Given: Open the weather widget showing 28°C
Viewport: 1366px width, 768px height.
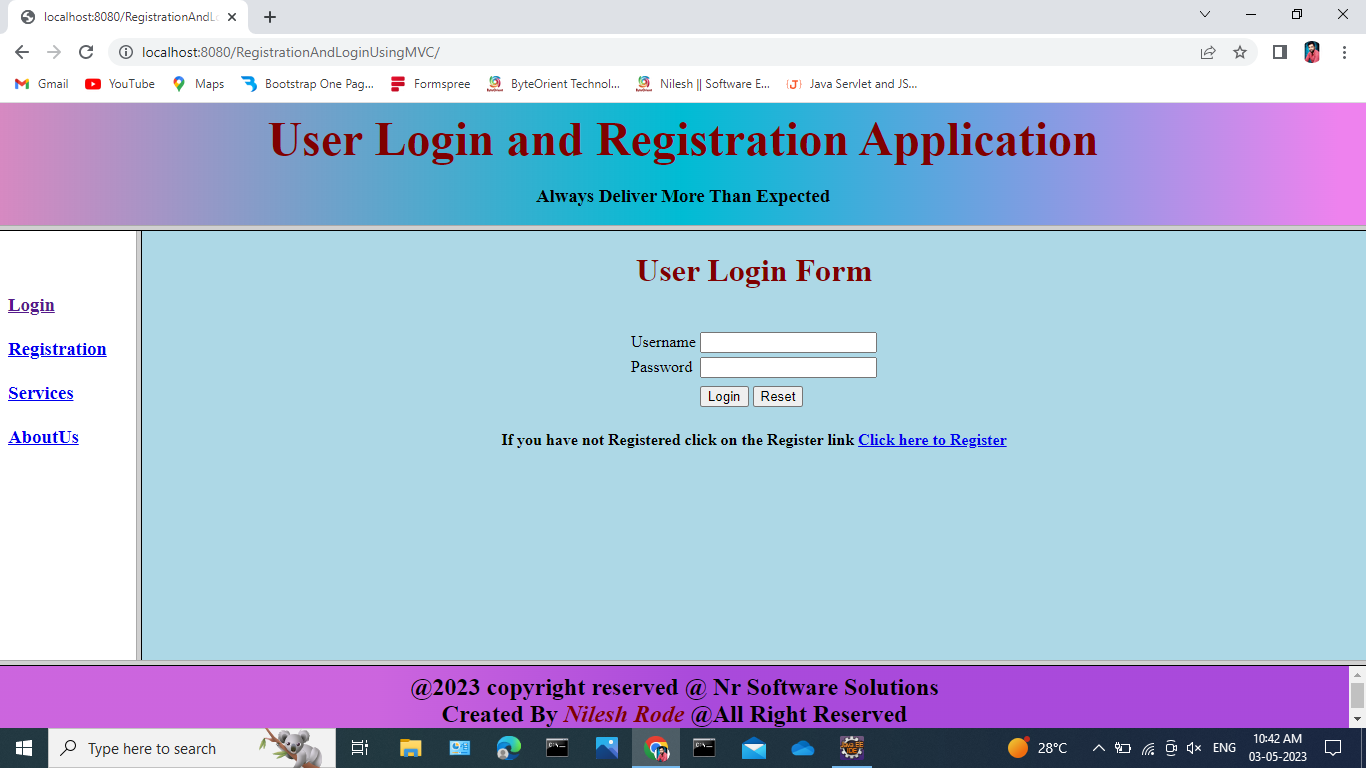Looking at the screenshot, I should pyautogui.click(x=1037, y=748).
